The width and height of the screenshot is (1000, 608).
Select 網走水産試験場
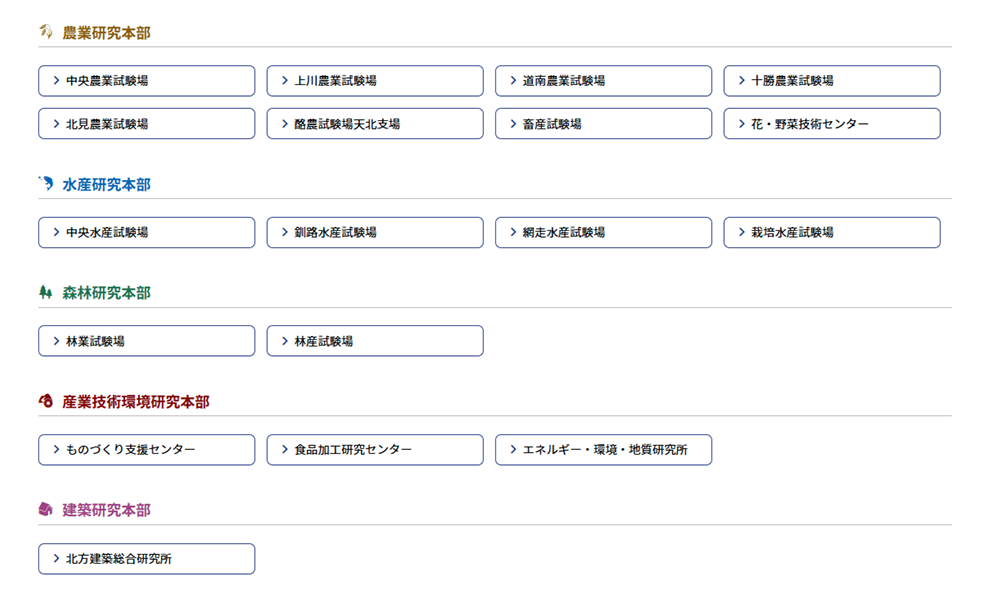603,232
